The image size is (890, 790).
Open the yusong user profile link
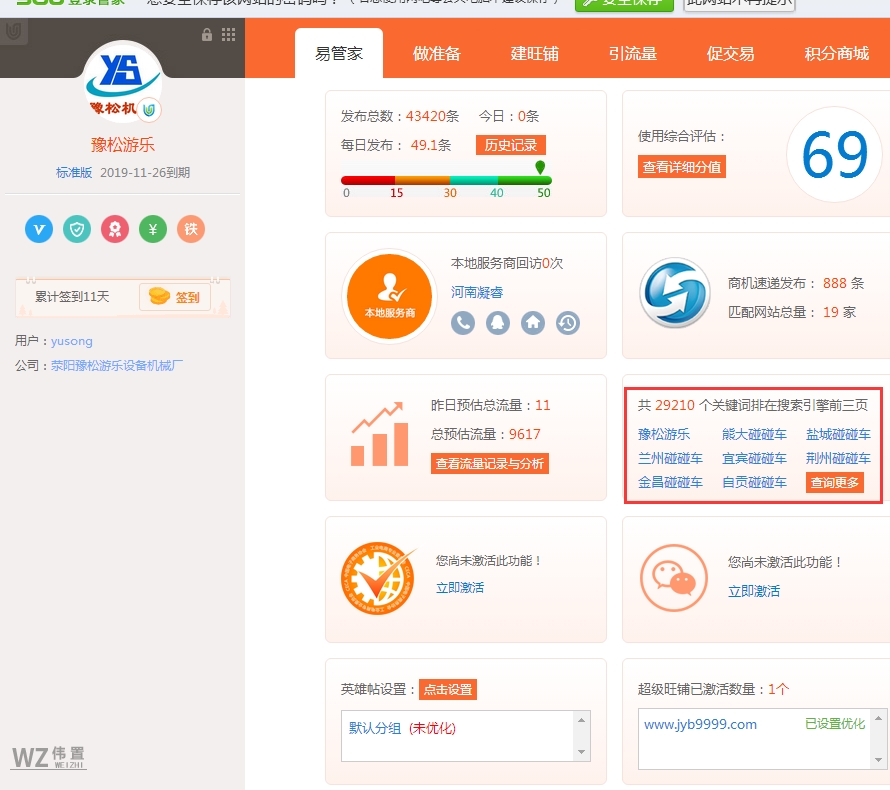72,340
